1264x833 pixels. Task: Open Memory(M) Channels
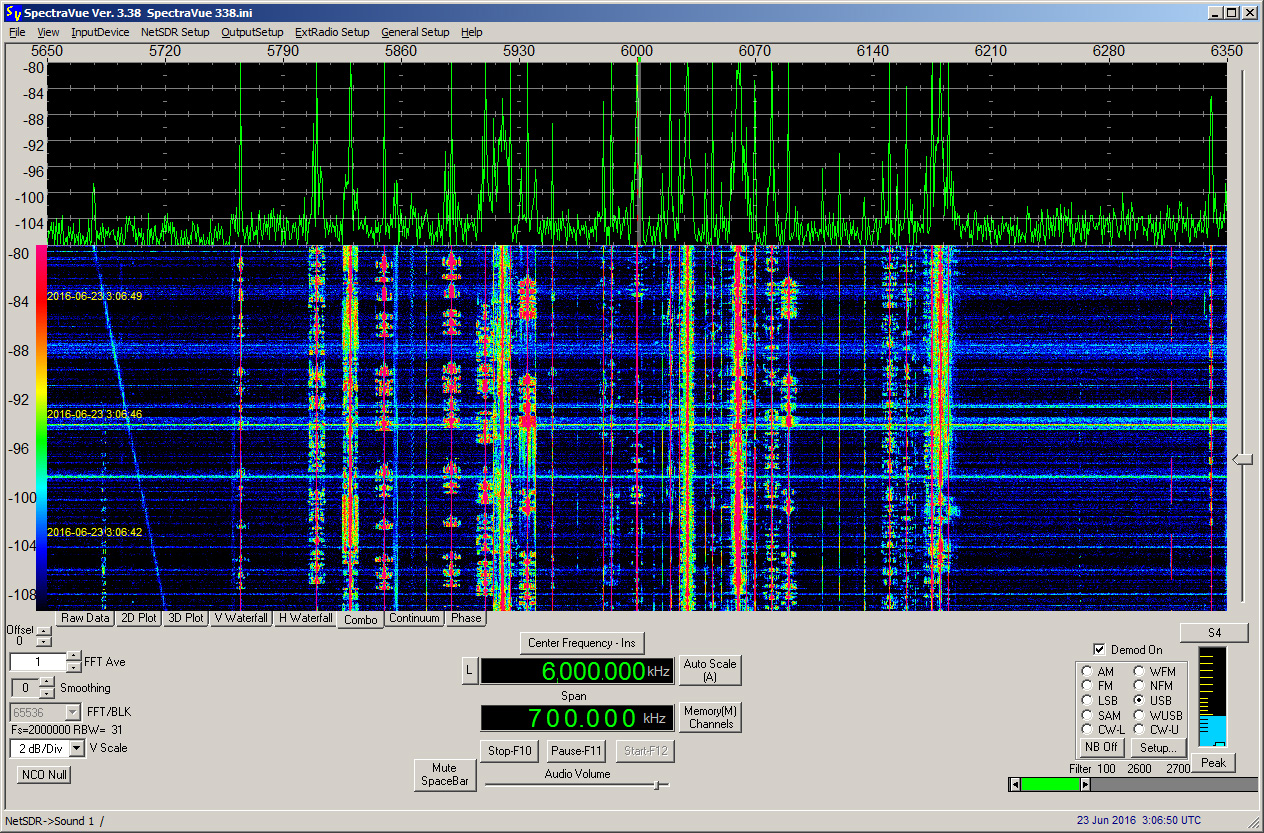coord(711,717)
